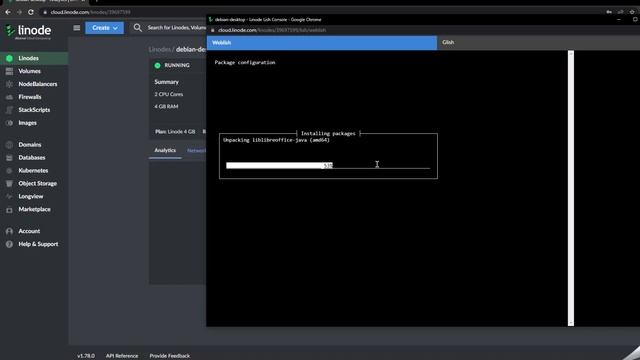Click the console window scrollbar
The image size is (640, 360).
[x=571, y=188]
